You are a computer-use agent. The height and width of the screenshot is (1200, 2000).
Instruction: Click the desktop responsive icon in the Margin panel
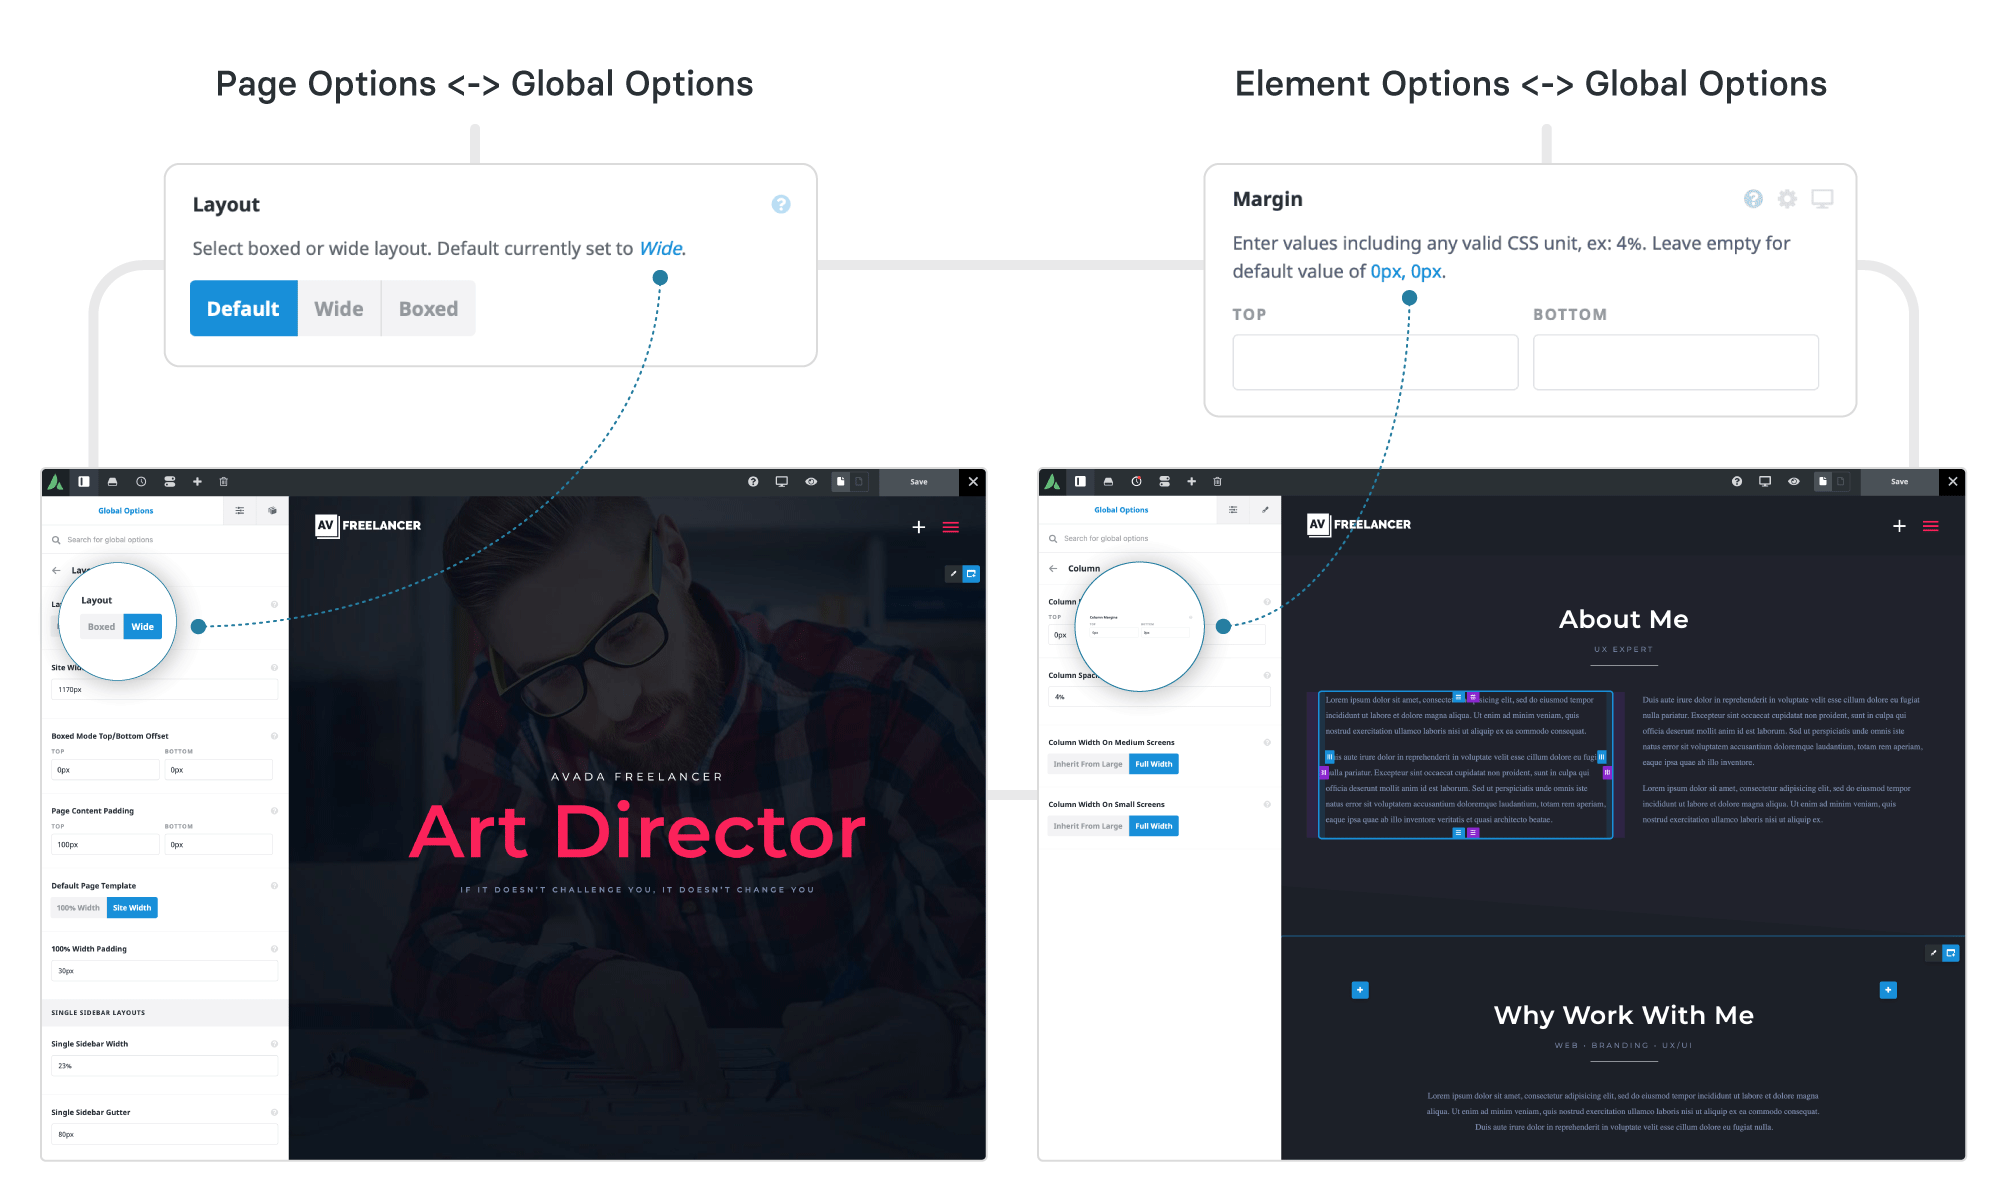pos(1822,199)
